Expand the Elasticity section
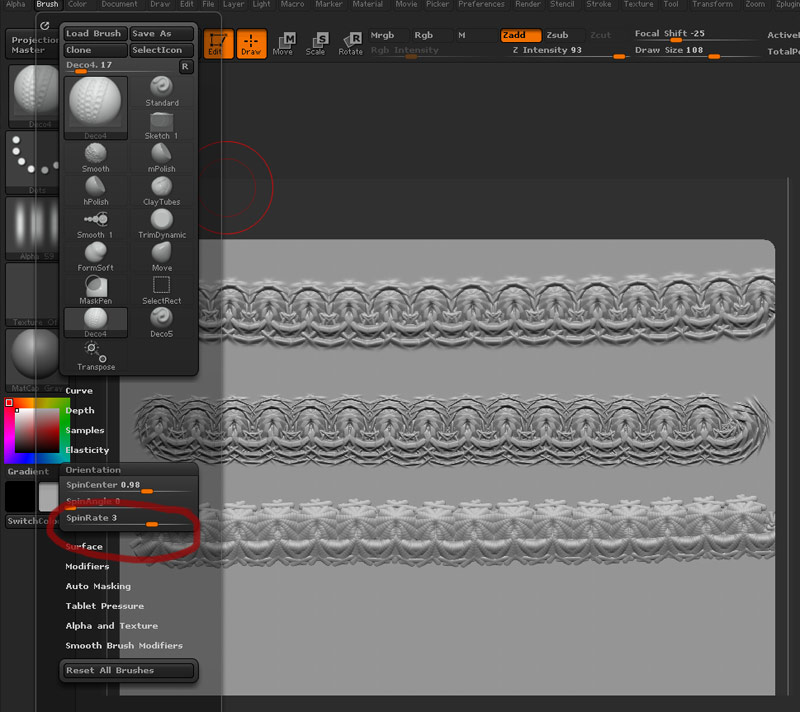 (x=87, y=450)
